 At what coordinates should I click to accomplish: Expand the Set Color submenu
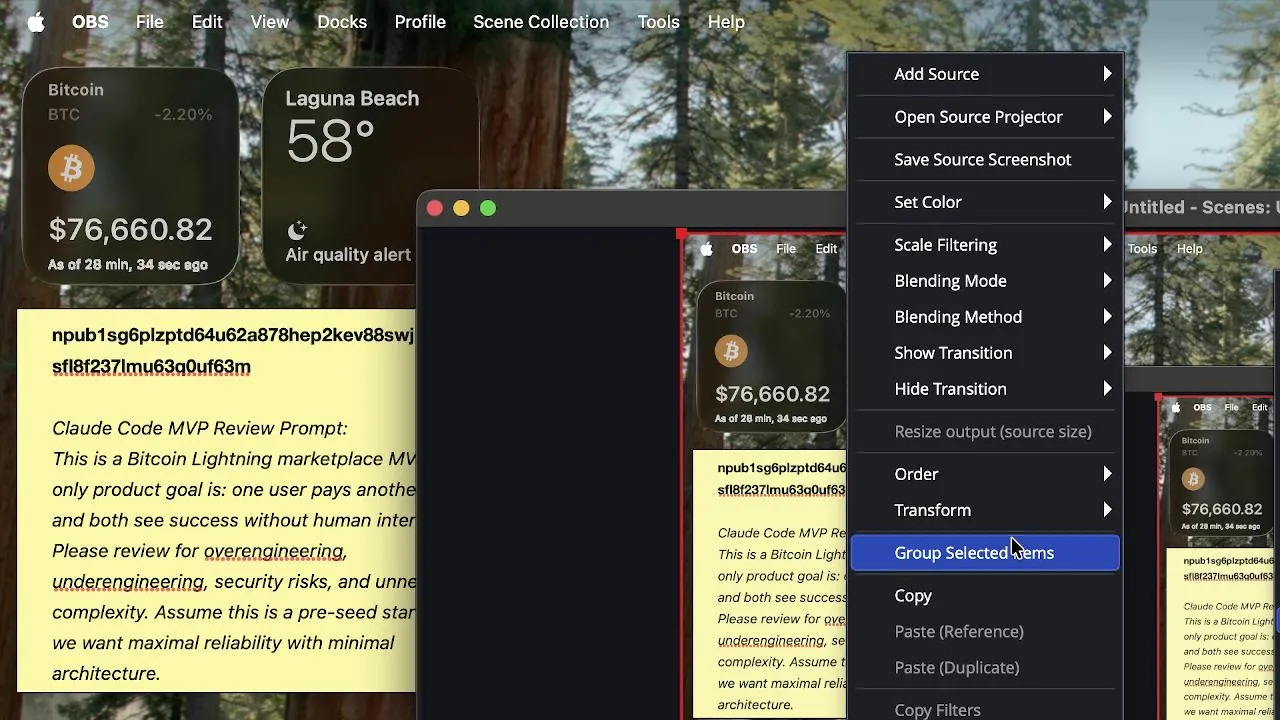(x=985, y=202)
